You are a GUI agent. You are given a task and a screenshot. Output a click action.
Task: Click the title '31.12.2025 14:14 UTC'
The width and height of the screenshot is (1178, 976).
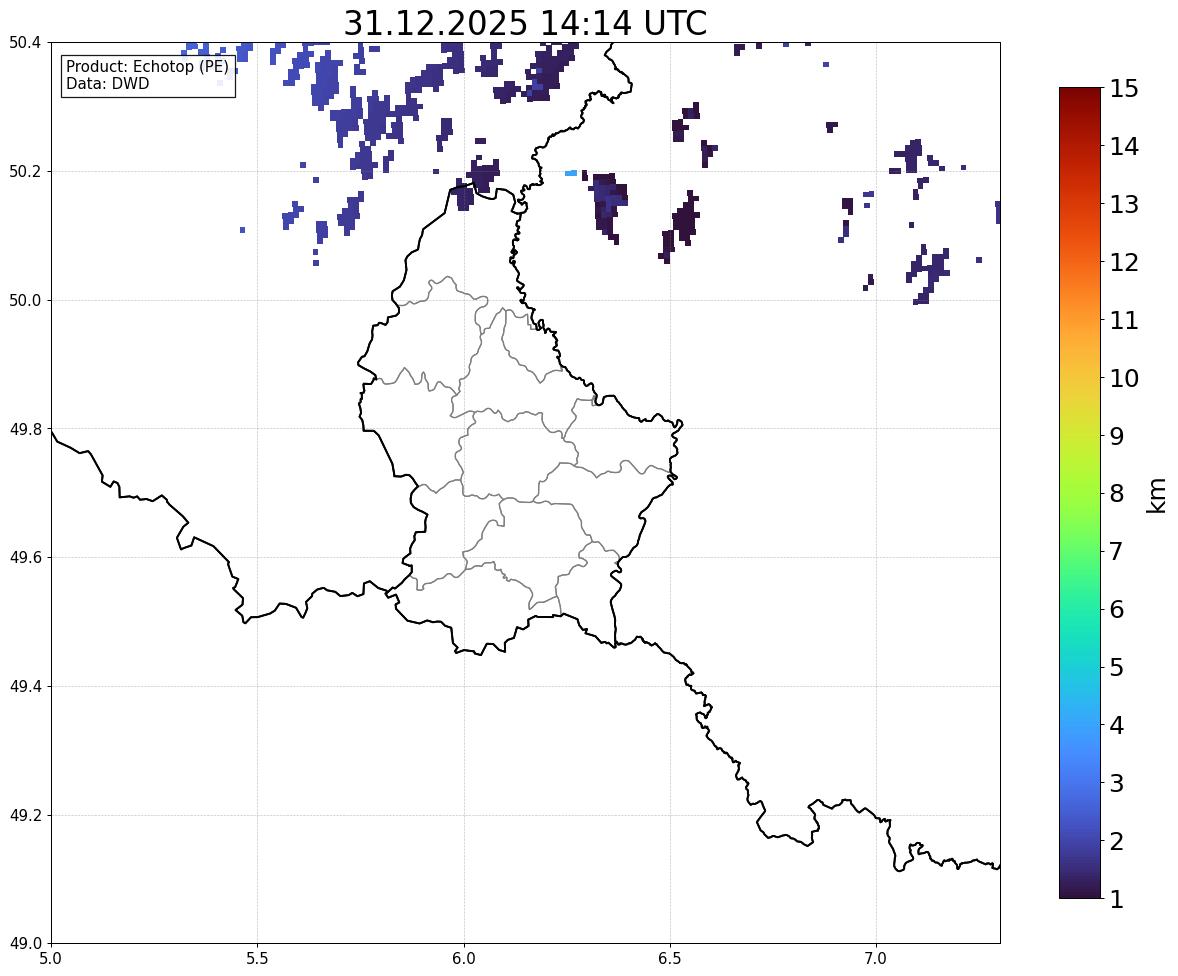(x=525, y=23)
